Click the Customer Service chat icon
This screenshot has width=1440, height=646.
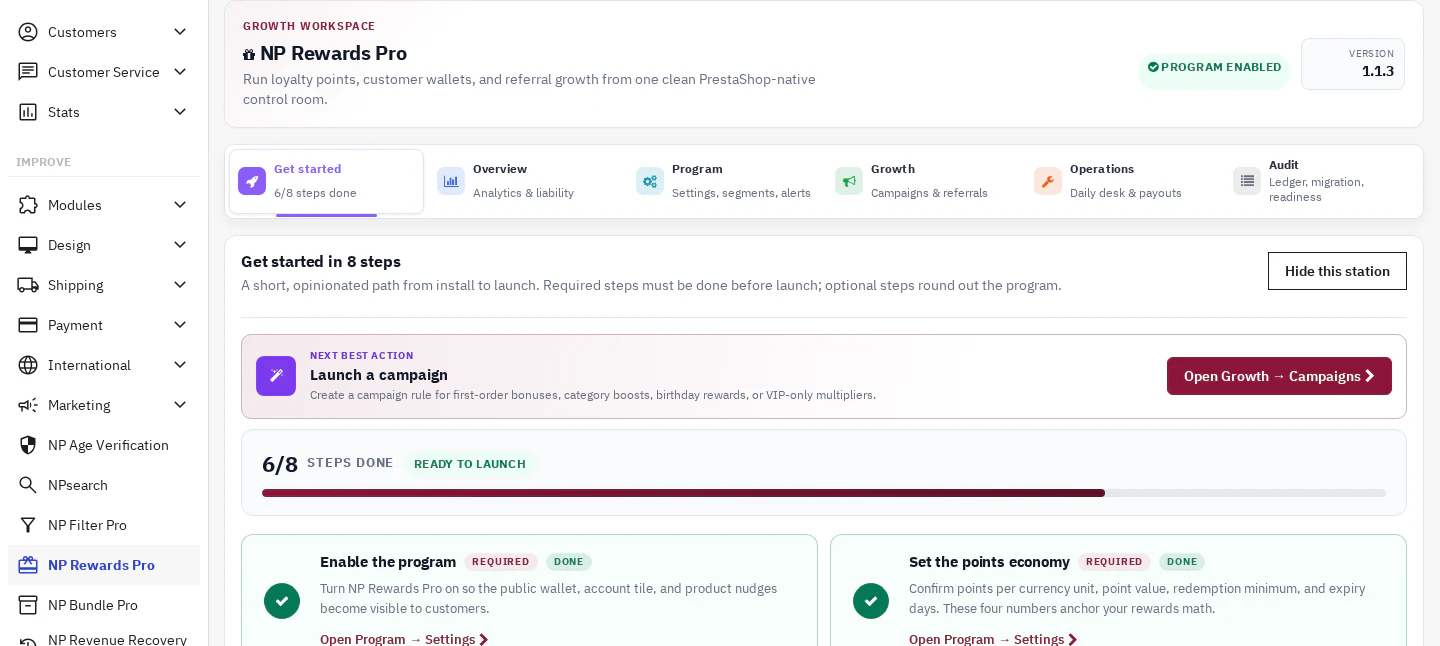28,72
